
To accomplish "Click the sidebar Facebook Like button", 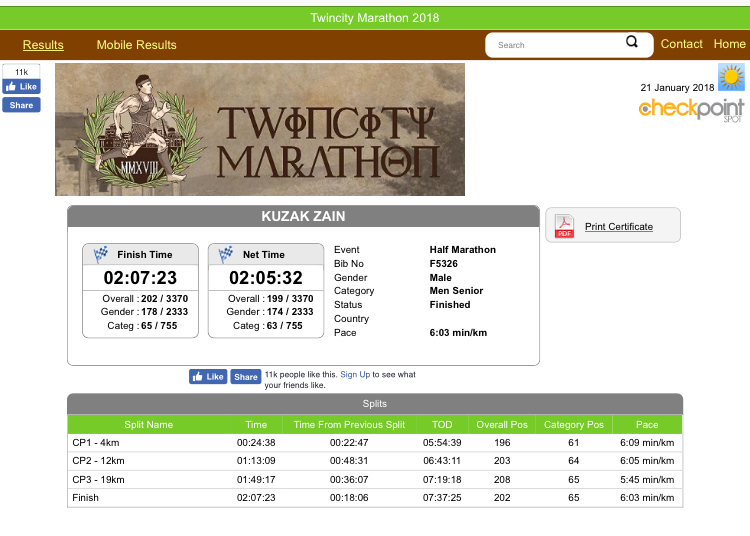I will pos(22,87).
